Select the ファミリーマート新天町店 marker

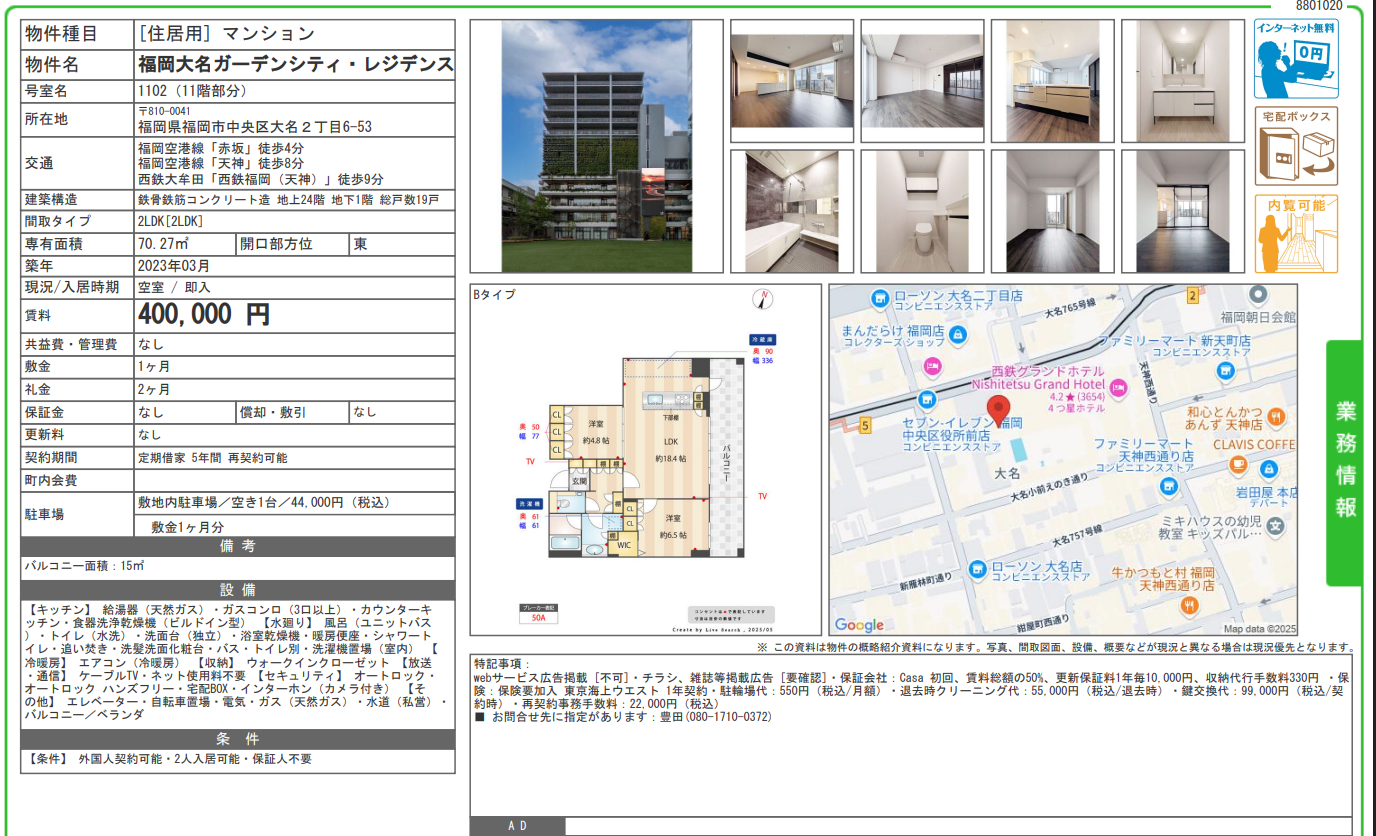tap(1222, 370)
